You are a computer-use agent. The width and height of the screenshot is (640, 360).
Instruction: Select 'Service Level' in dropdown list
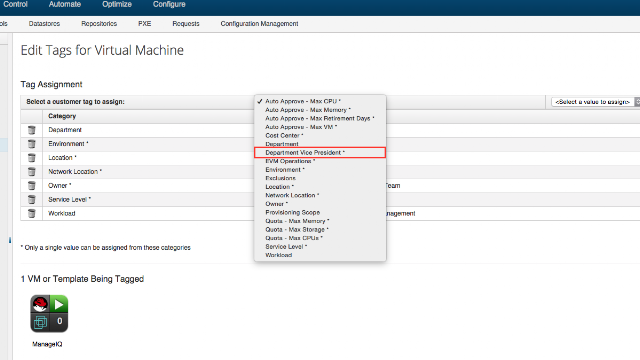click(320, 247)
